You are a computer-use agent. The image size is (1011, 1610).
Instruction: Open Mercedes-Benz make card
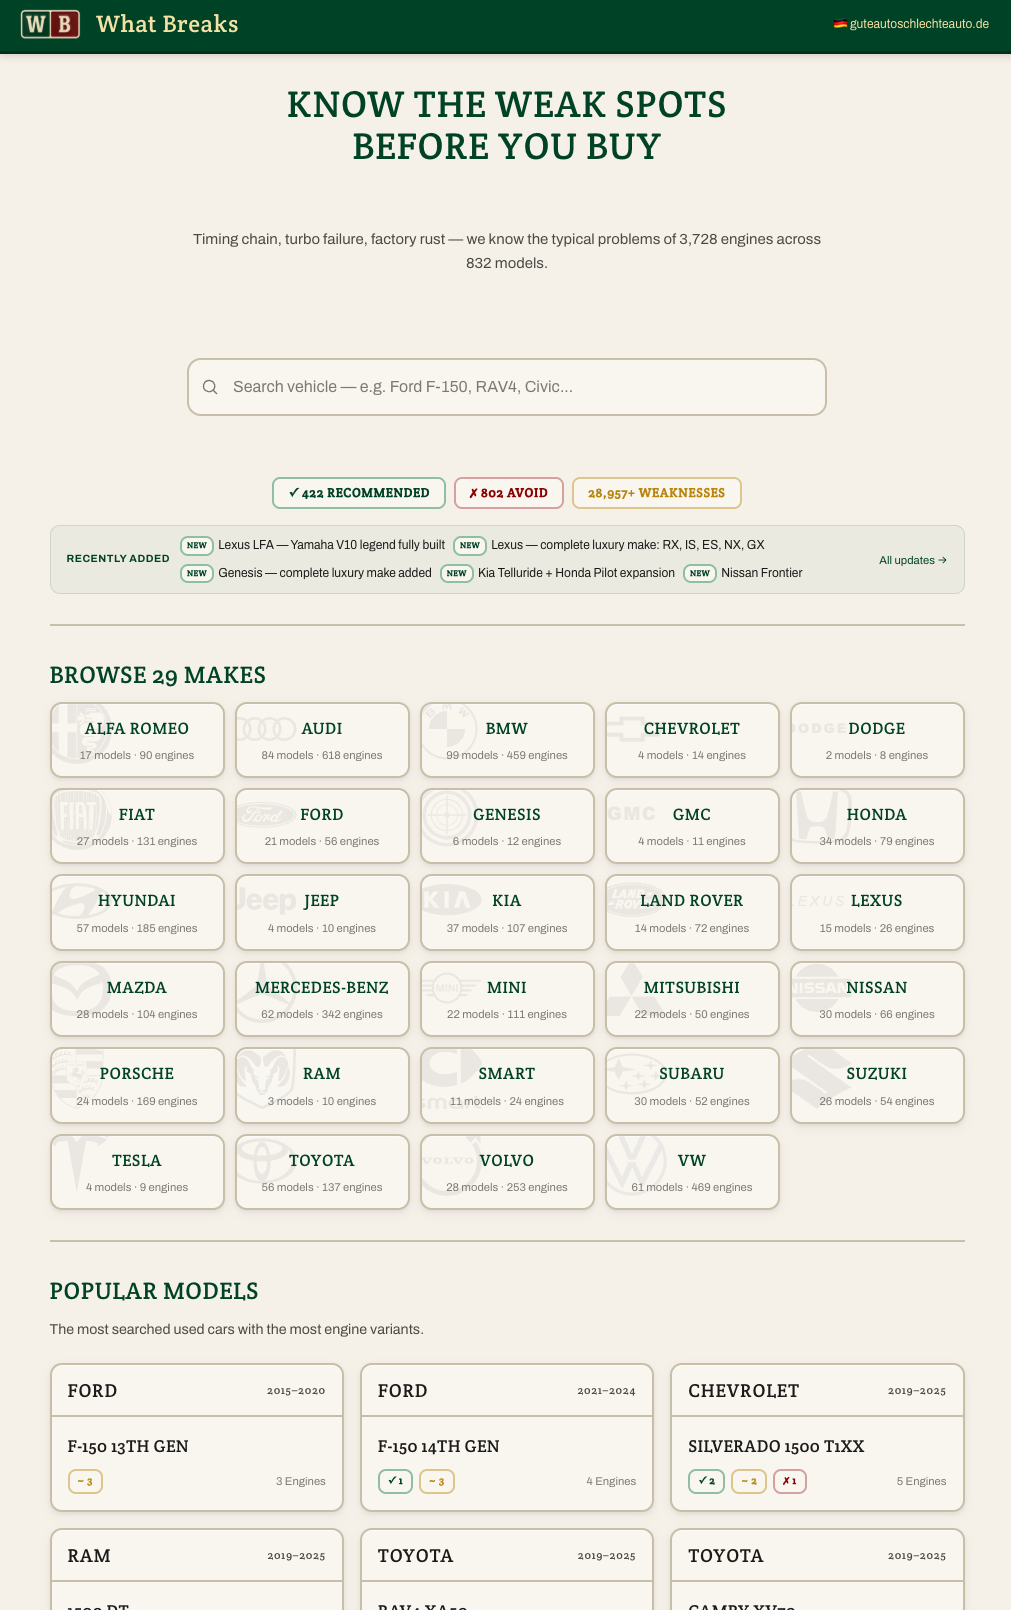[322, 999]
